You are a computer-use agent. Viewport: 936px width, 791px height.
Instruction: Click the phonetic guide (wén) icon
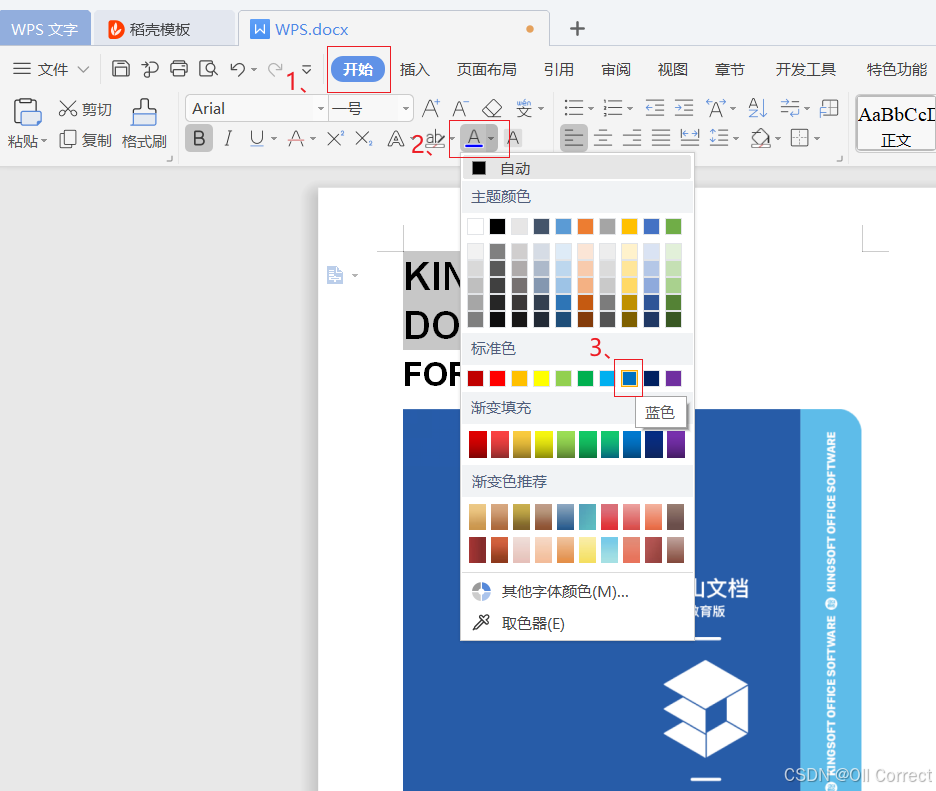point(524,109)
